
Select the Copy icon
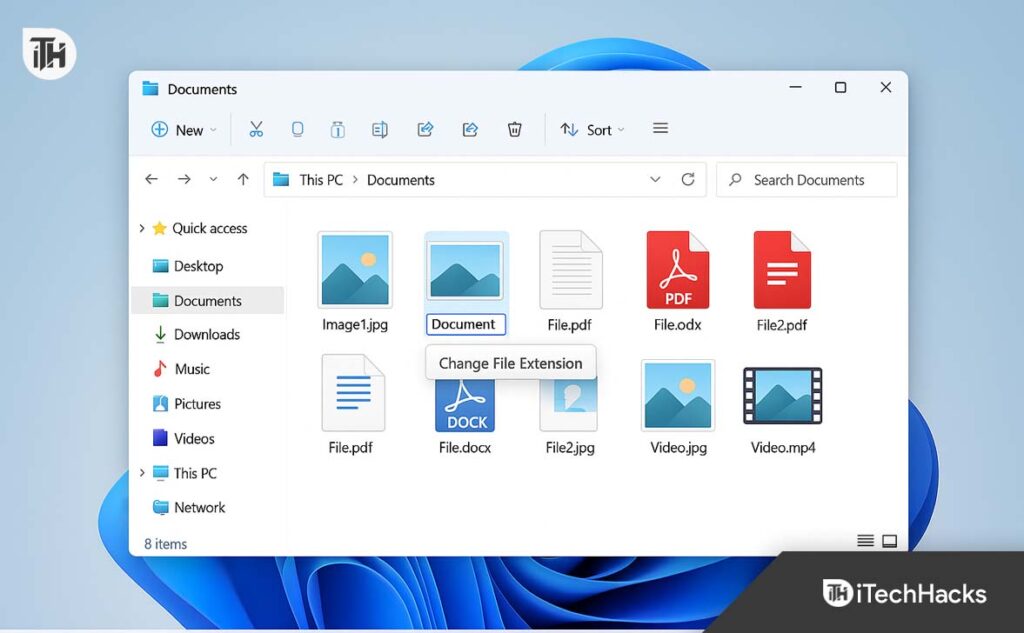pyautogui.click(x=295, y=129)
